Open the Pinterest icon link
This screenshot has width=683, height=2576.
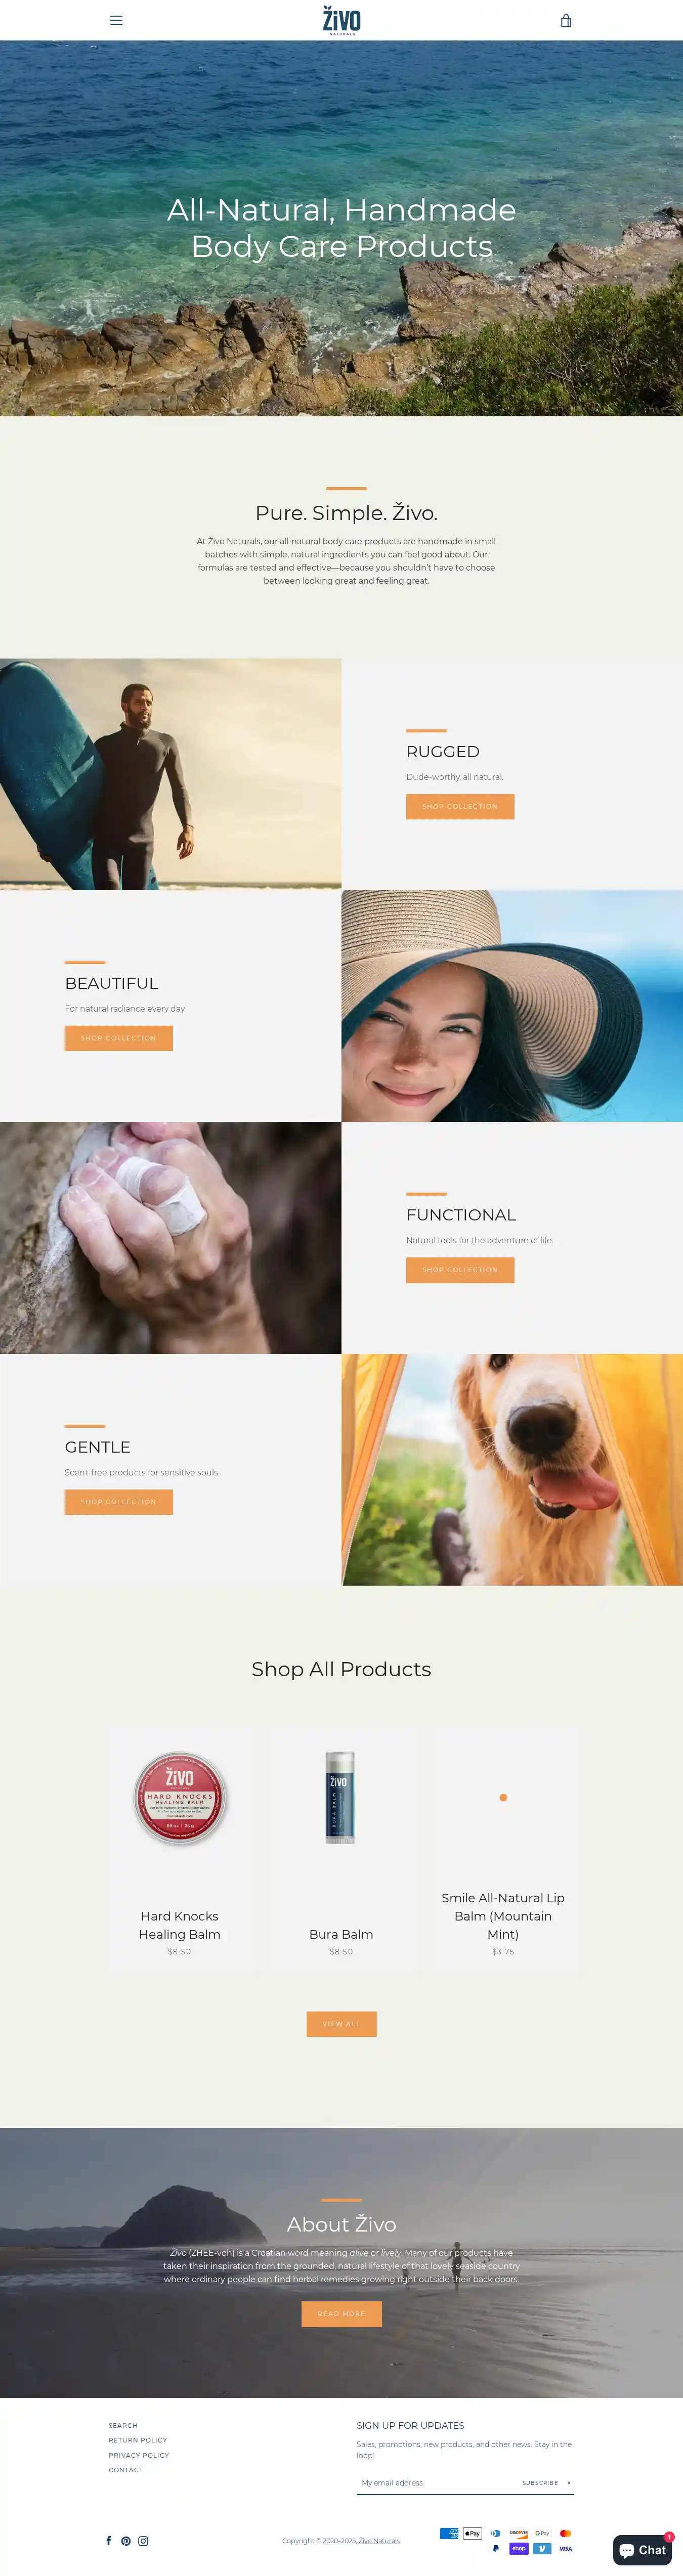tap(126, 2540)
